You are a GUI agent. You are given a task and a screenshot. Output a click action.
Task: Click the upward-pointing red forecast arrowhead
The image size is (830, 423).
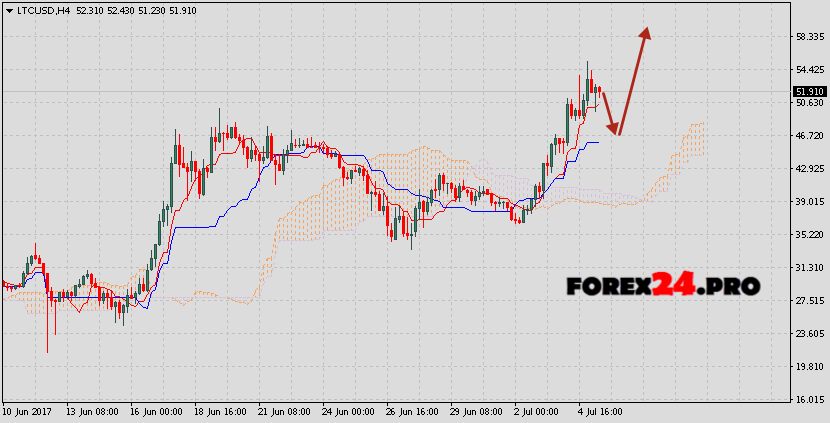point(646,33)
